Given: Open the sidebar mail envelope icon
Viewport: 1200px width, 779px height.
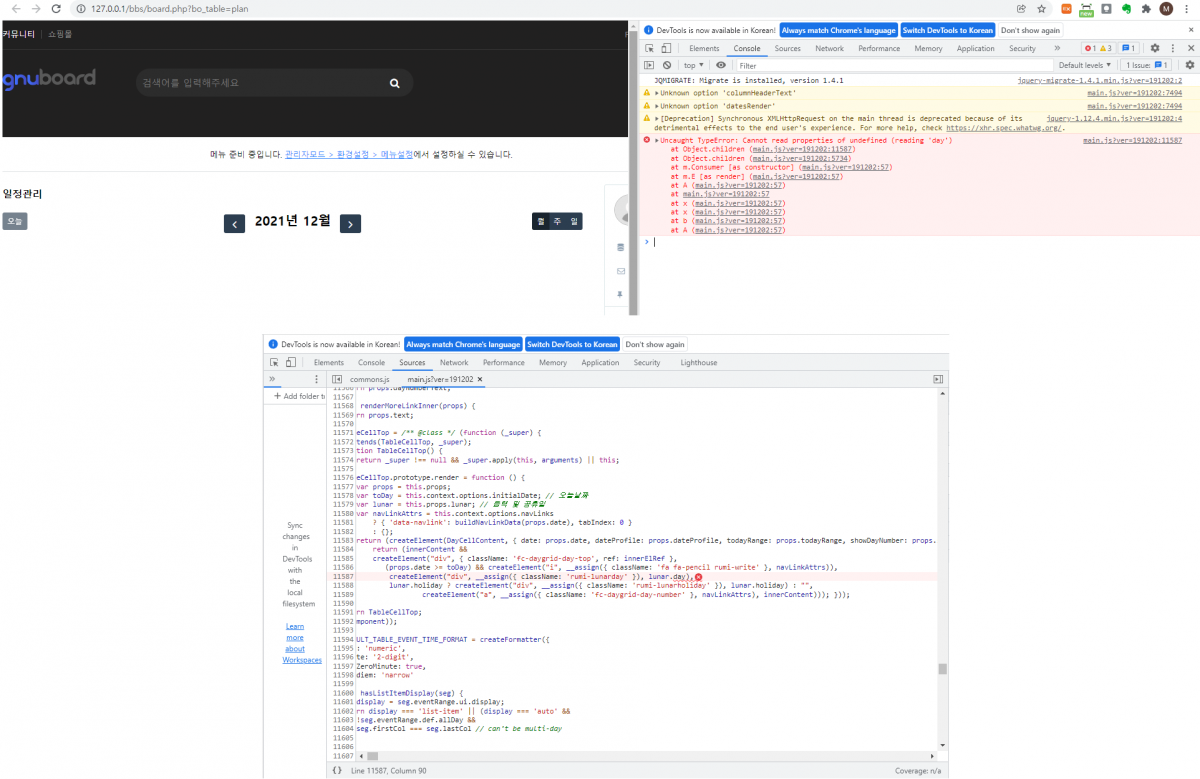Looking at the screenshot, I should tap(620, 271).
